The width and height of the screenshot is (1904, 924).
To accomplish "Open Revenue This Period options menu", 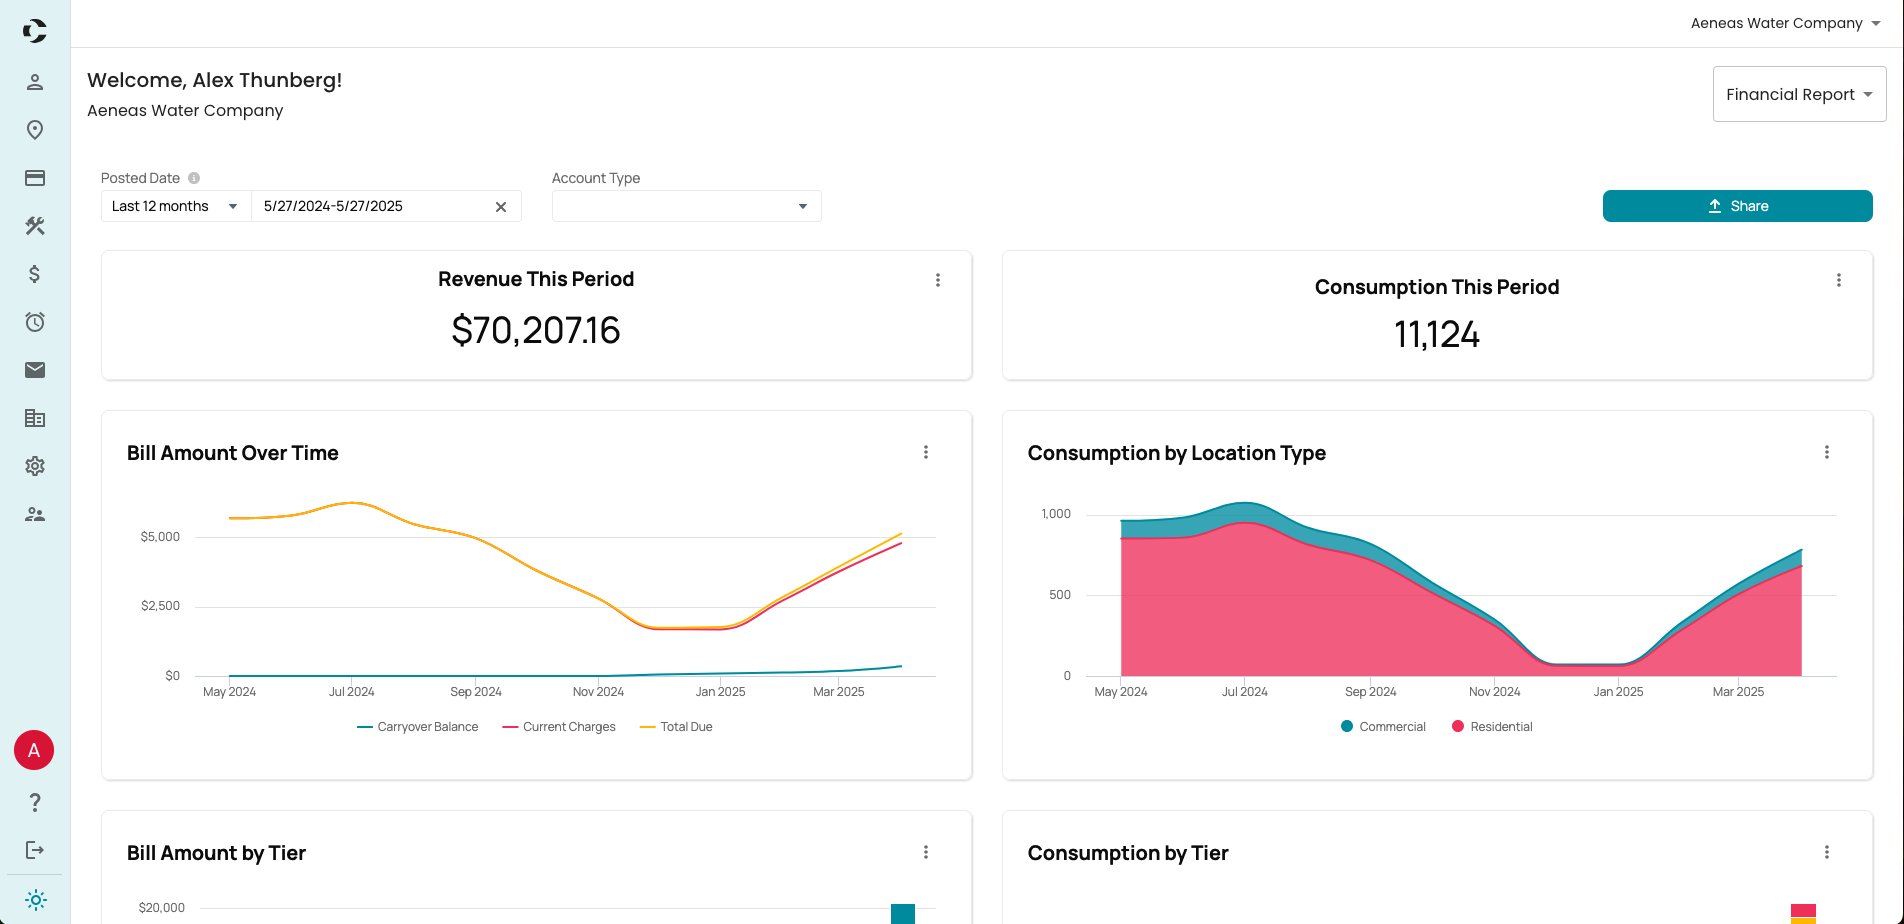I will 938,280.
